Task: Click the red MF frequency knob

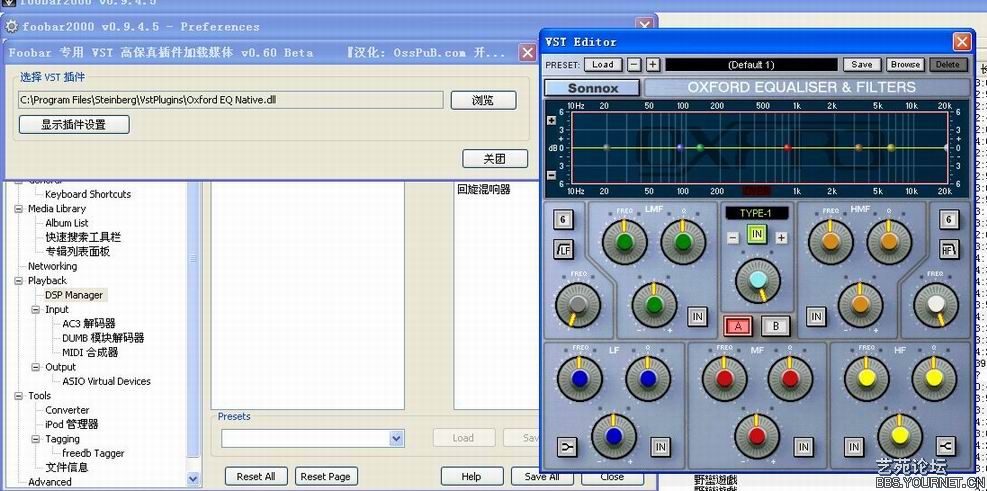Action: 725,378
